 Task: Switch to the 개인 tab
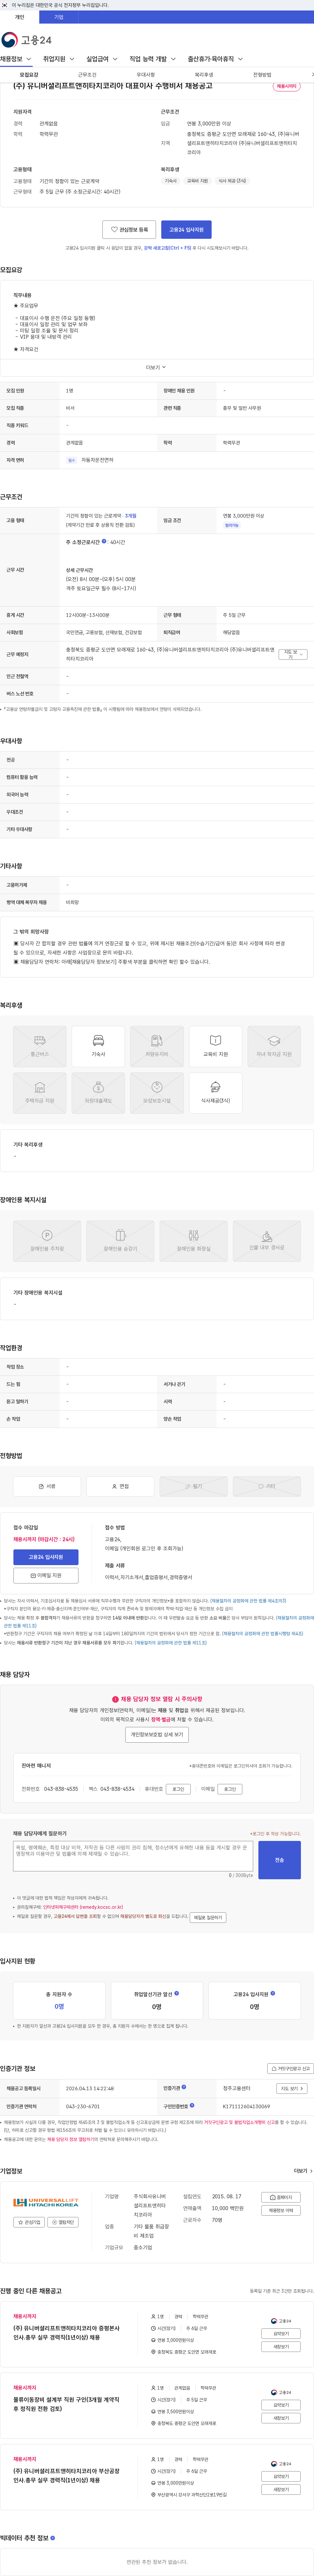pyautogui.click(x=20, y=17)
